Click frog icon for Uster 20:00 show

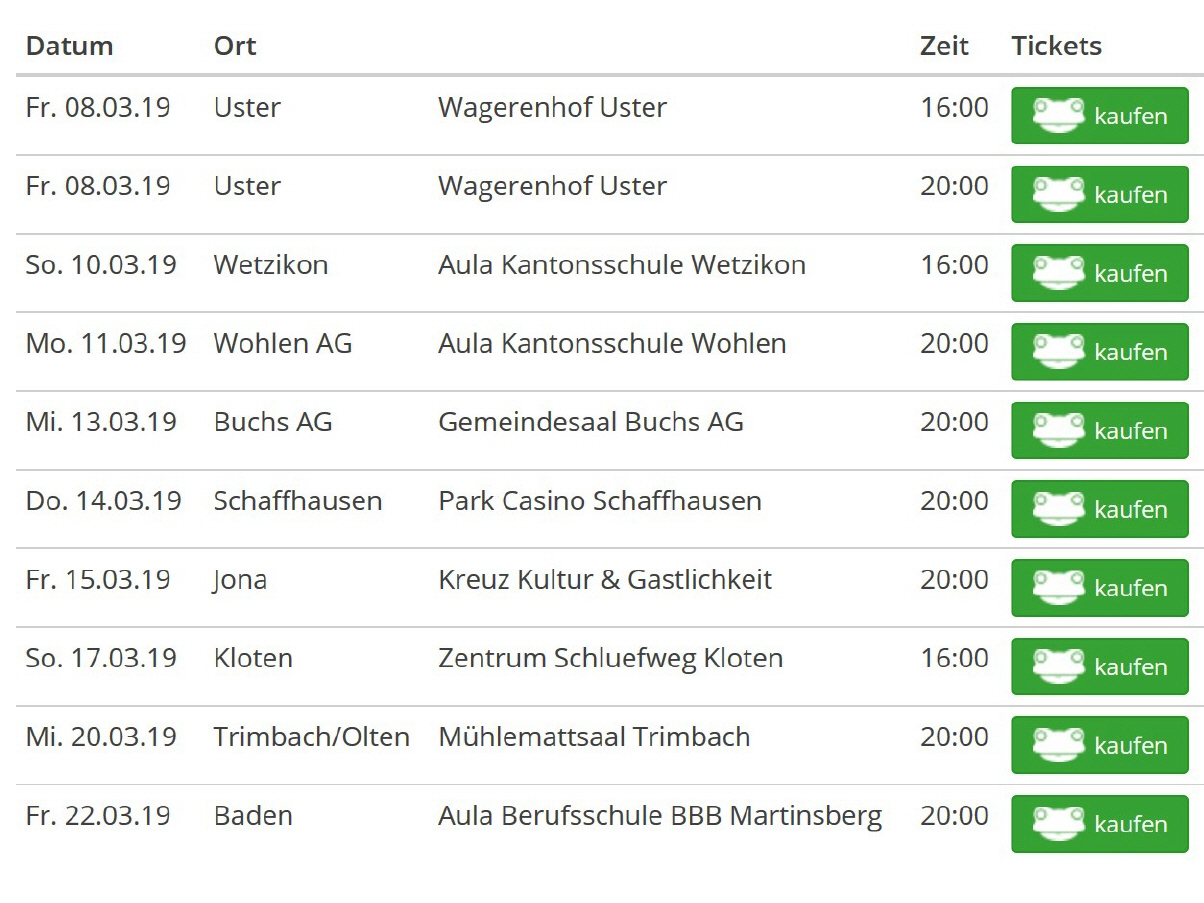(x=1059, y=193)
